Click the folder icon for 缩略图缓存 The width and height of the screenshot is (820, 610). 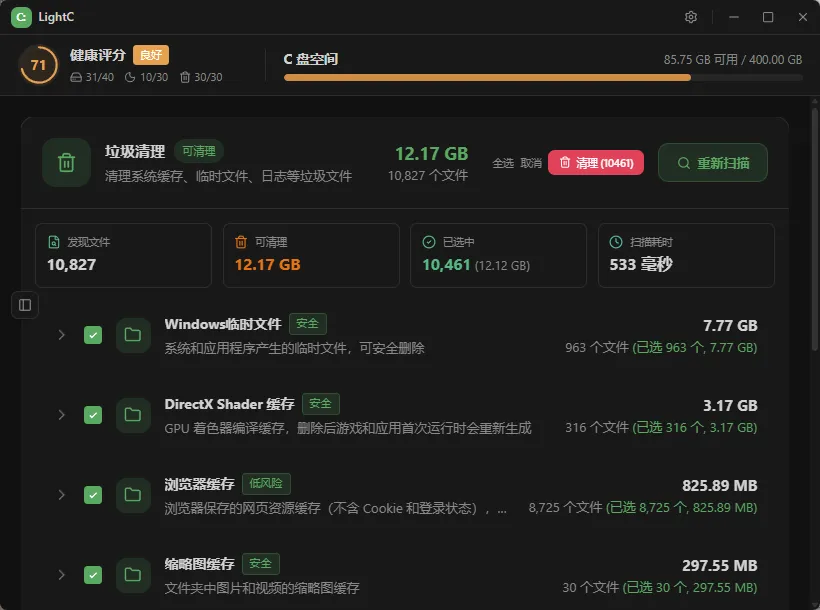coord(133,575)
